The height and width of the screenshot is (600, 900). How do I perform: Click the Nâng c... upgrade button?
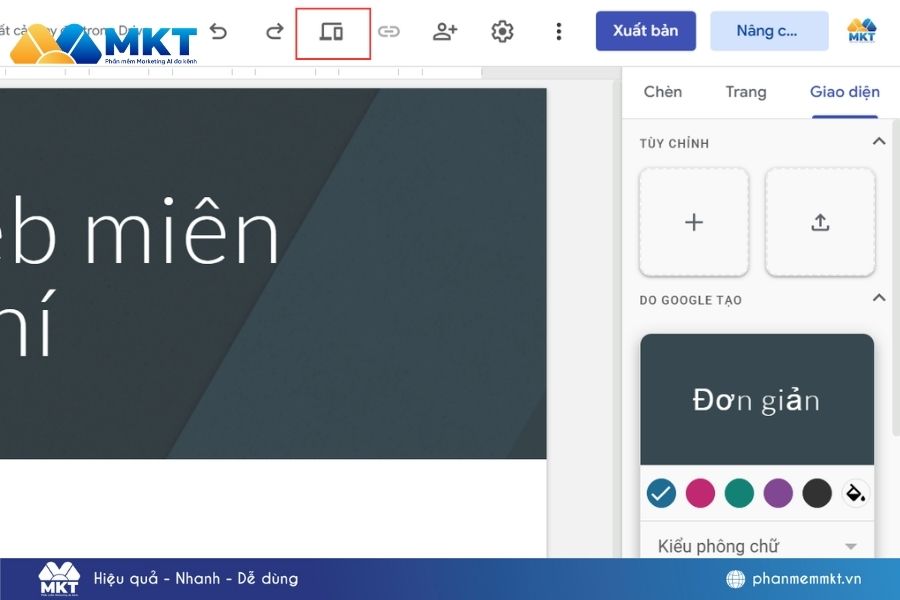pyautogui.click(x=769, y=31)
